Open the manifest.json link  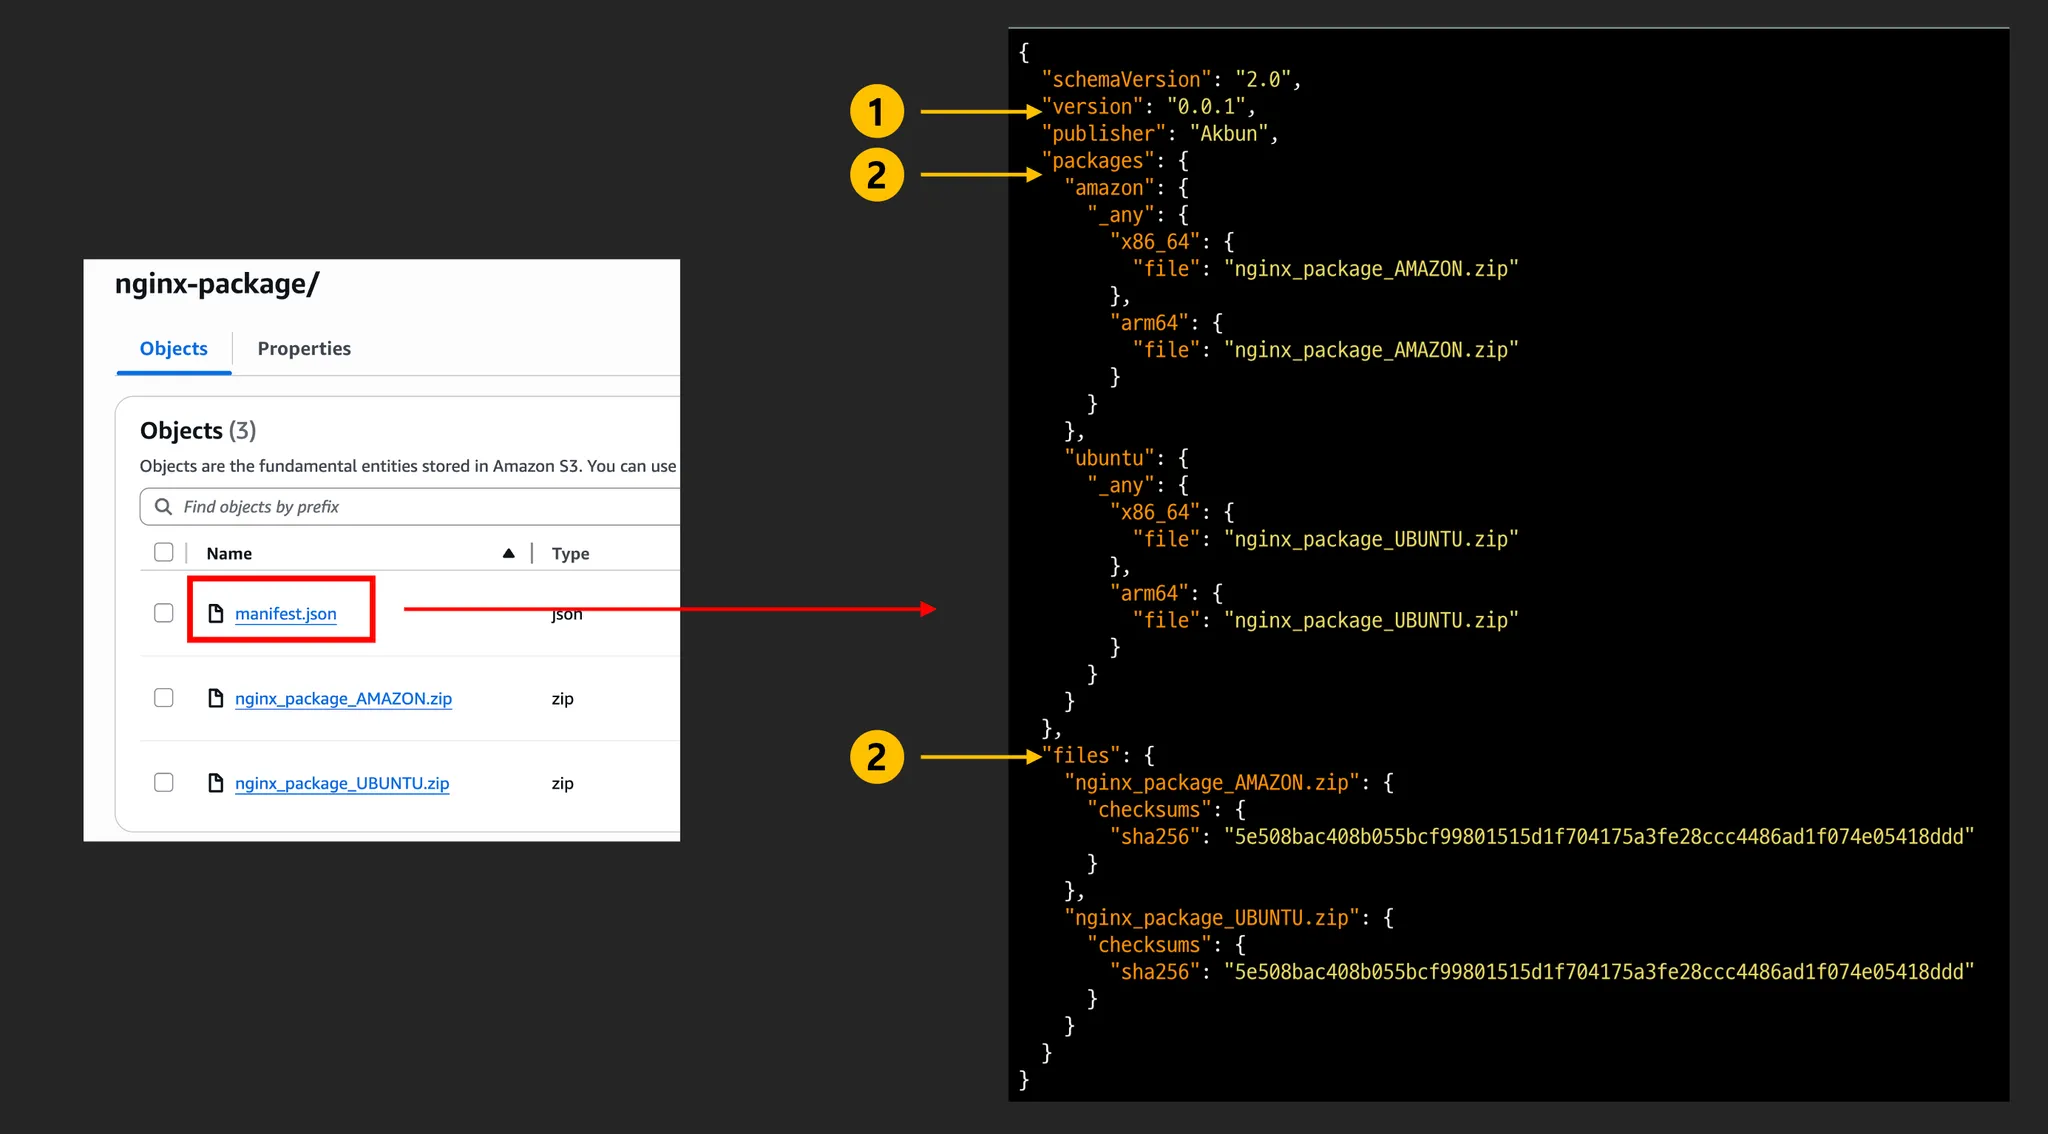pos(286,614)
